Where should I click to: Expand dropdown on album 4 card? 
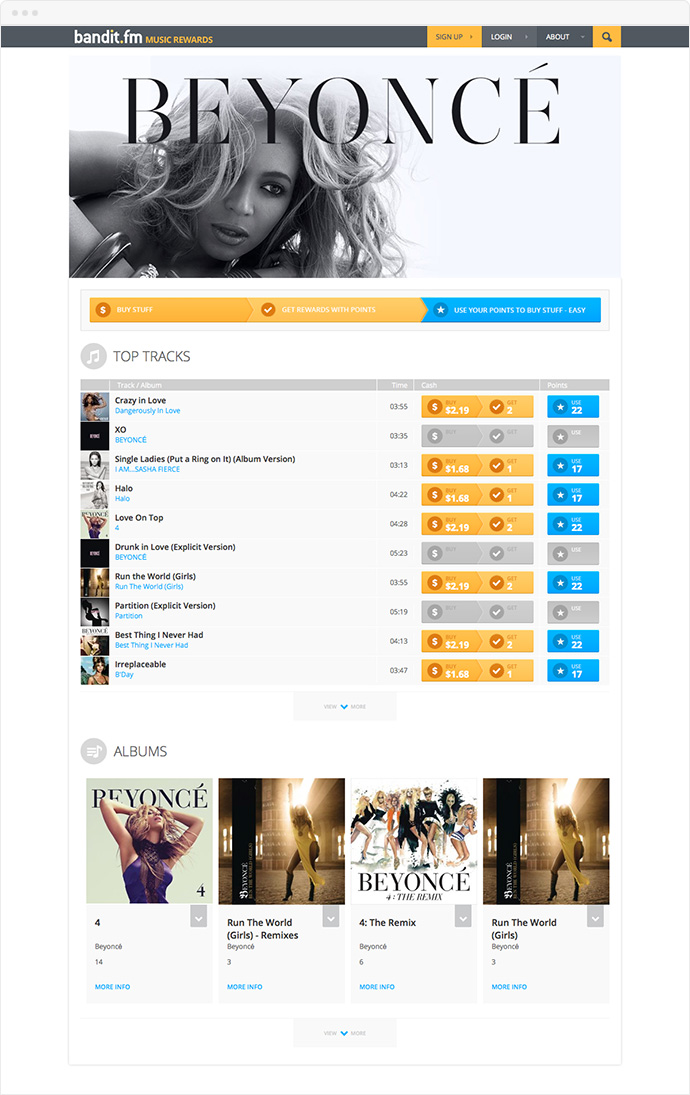(x=198, y=916)
